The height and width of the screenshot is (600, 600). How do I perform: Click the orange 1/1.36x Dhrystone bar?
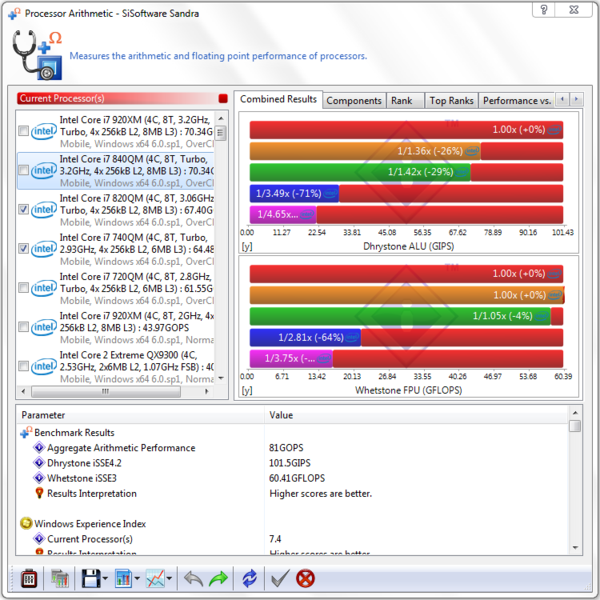[365, 151]
